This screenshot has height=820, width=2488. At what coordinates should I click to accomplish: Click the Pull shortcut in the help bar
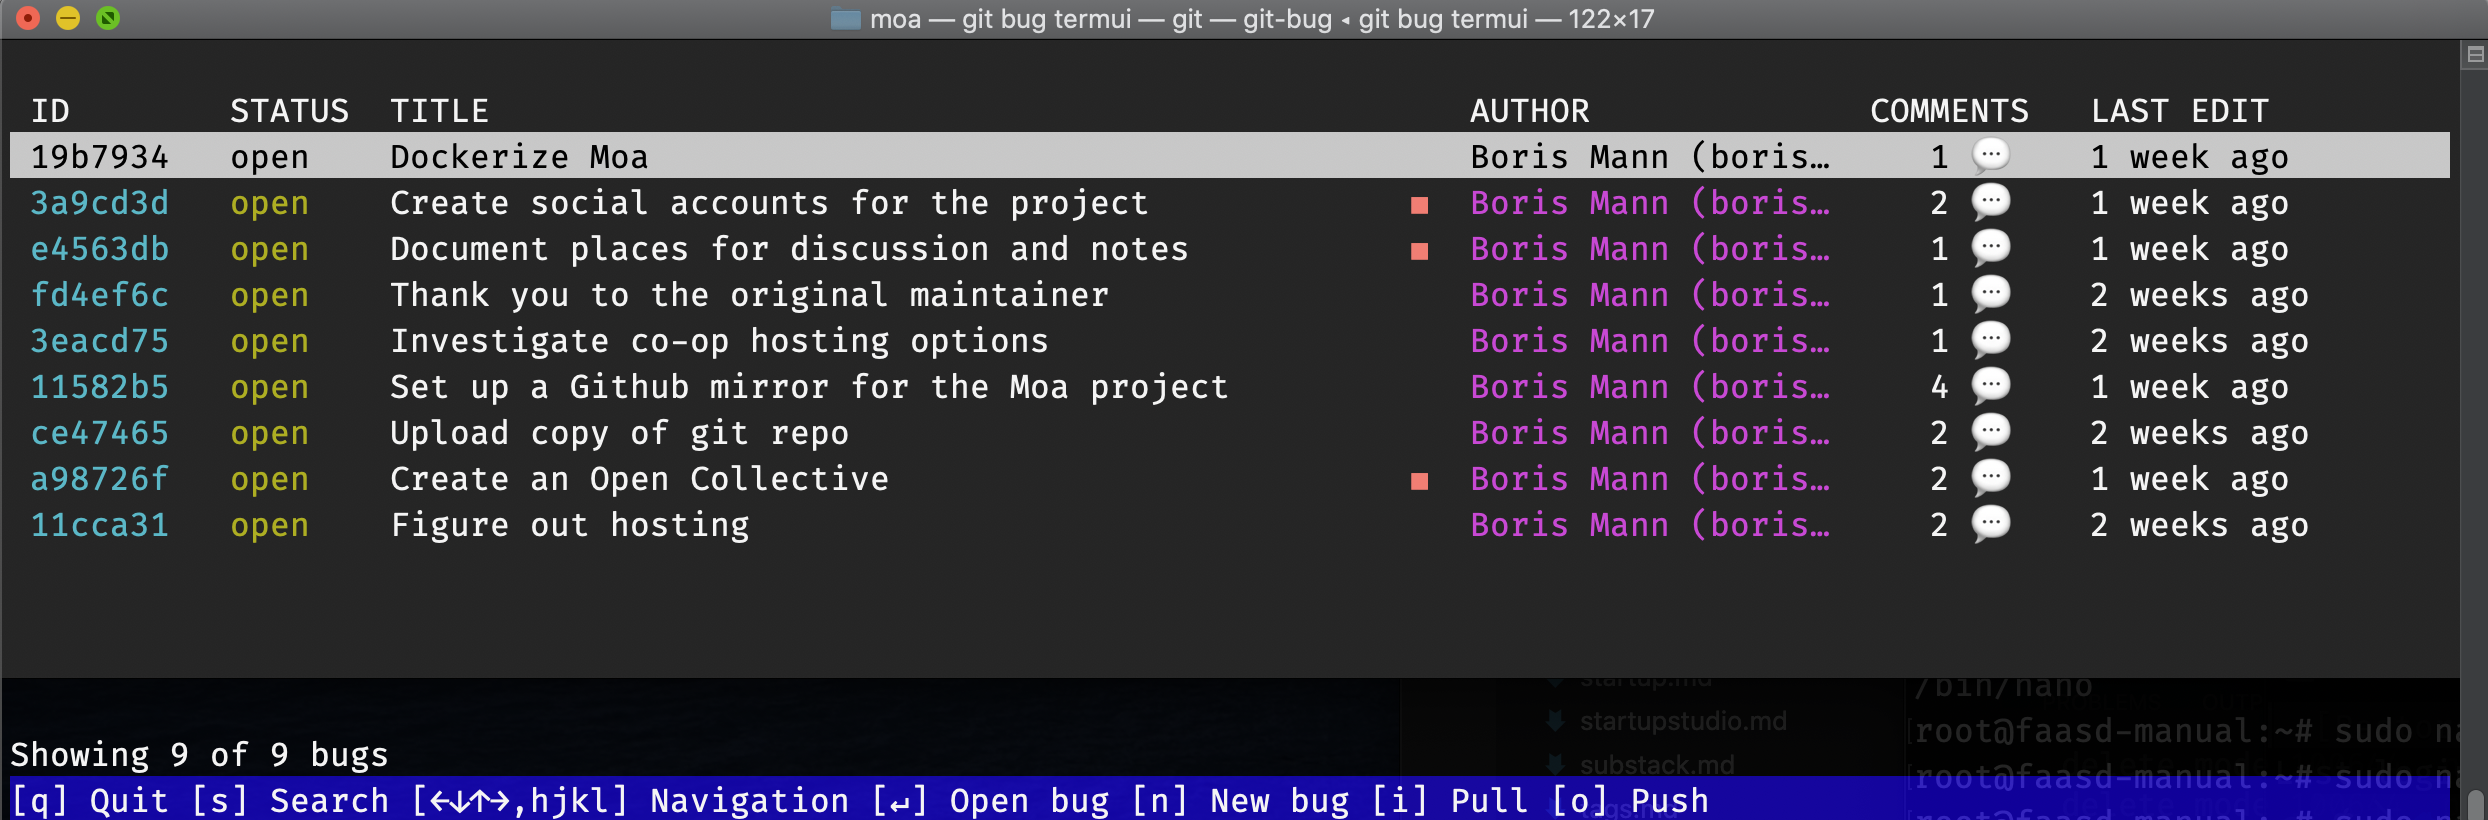pyautogui.click(x=1450, y=801)
